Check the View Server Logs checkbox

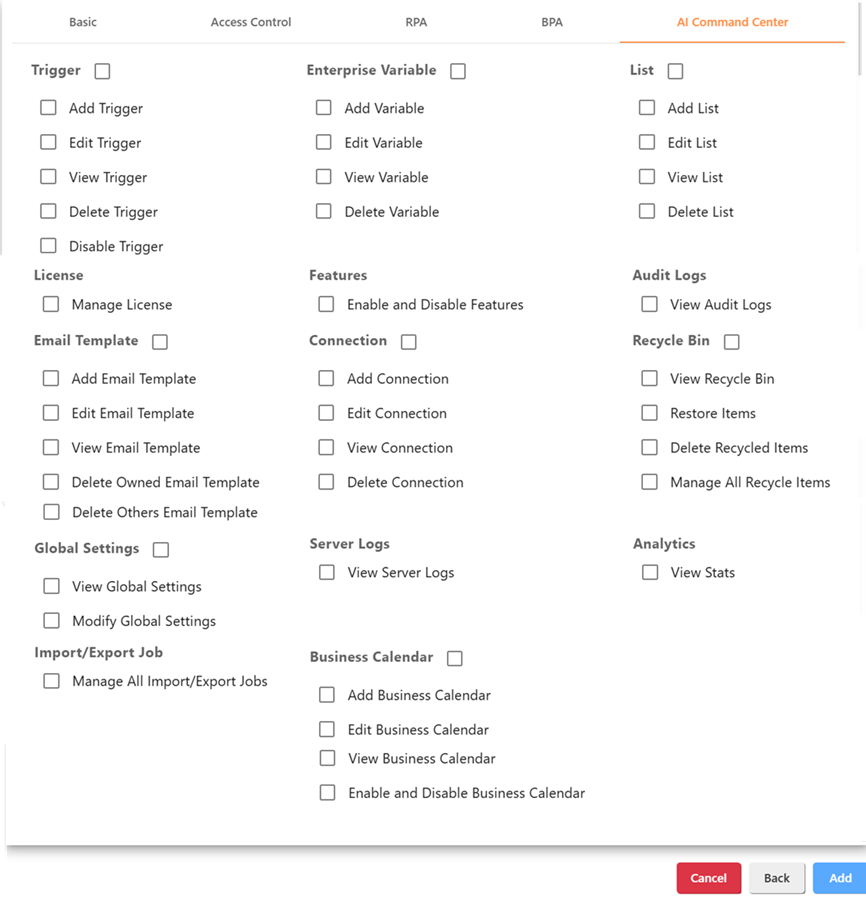tap(327, 572)
